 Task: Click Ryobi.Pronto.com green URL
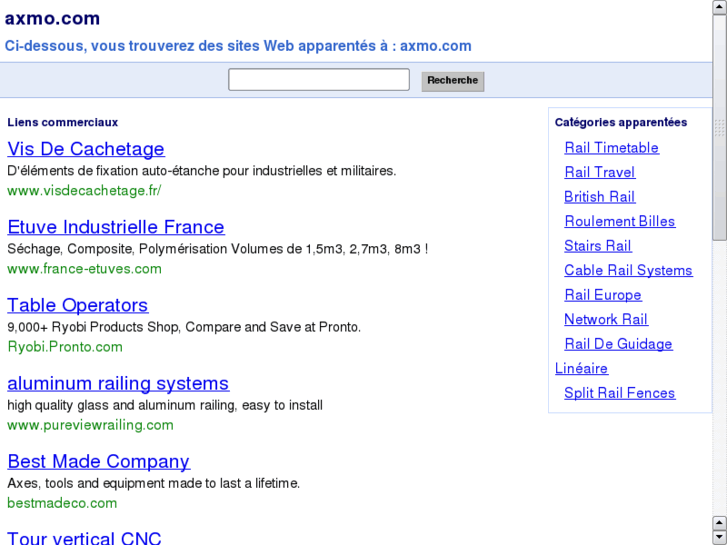[65, 347]
